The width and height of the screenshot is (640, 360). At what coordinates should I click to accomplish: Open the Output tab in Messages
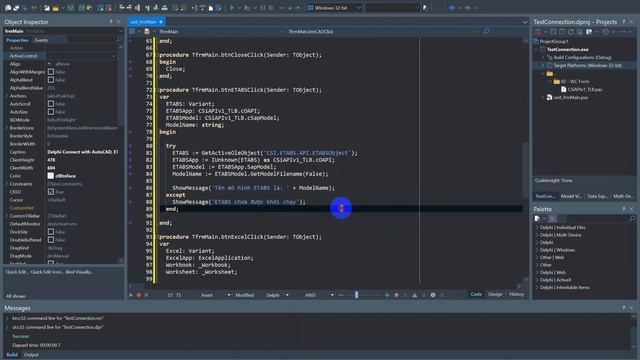(31, 355)
